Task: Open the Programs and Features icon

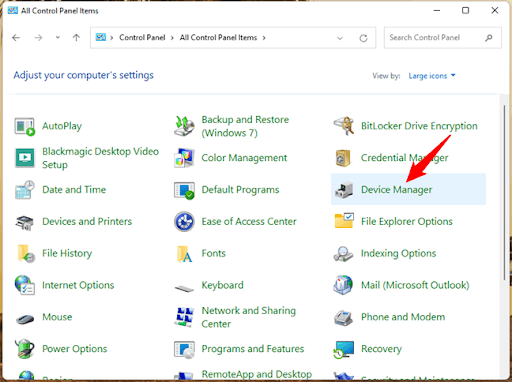Action: (x=184, y=350)
